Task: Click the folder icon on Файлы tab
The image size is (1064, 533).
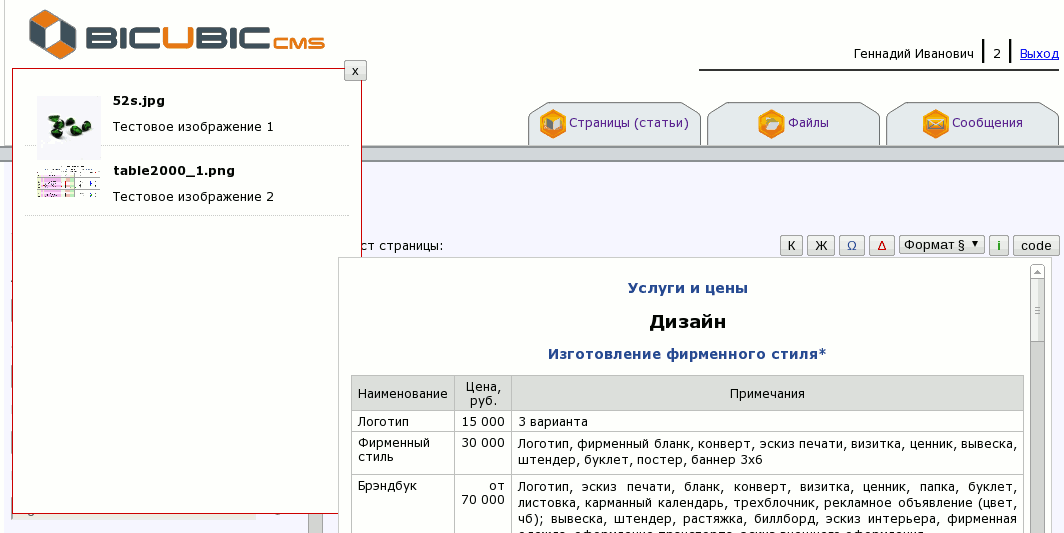Action: (x=771, y=124)
